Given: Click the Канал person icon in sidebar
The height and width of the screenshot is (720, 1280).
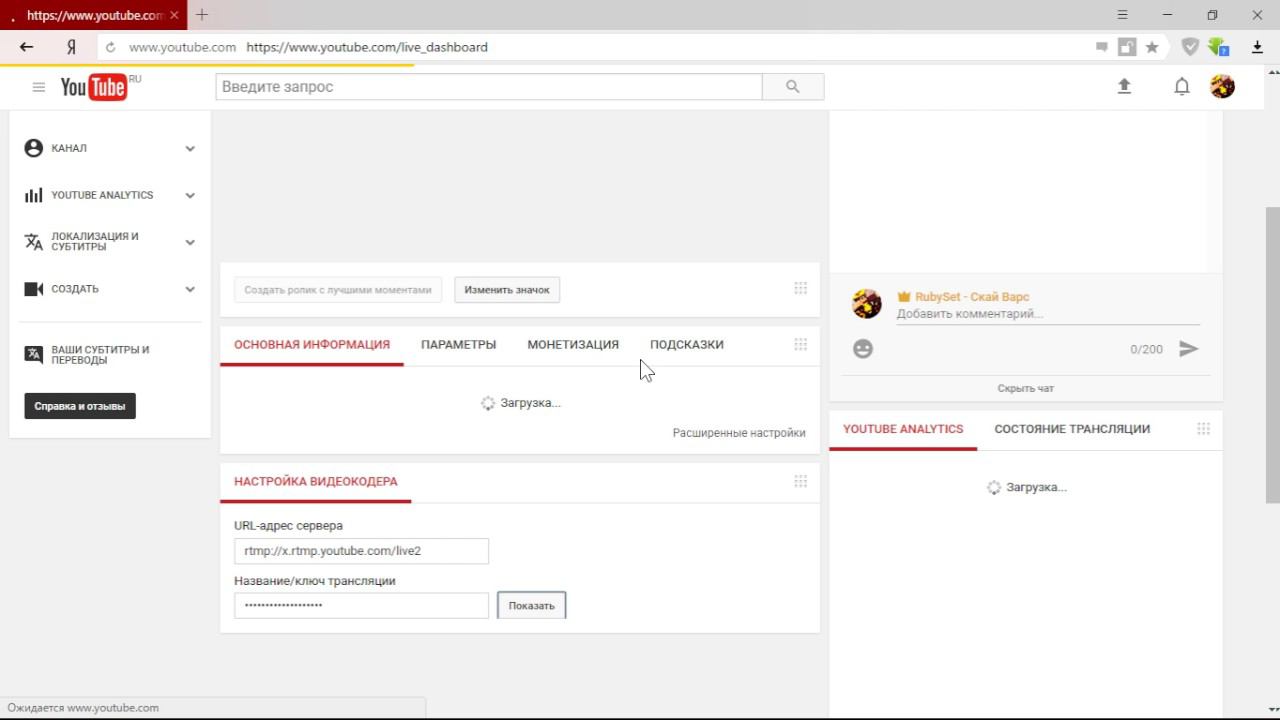Looking at the screenshot, I should tap(33, 148).
